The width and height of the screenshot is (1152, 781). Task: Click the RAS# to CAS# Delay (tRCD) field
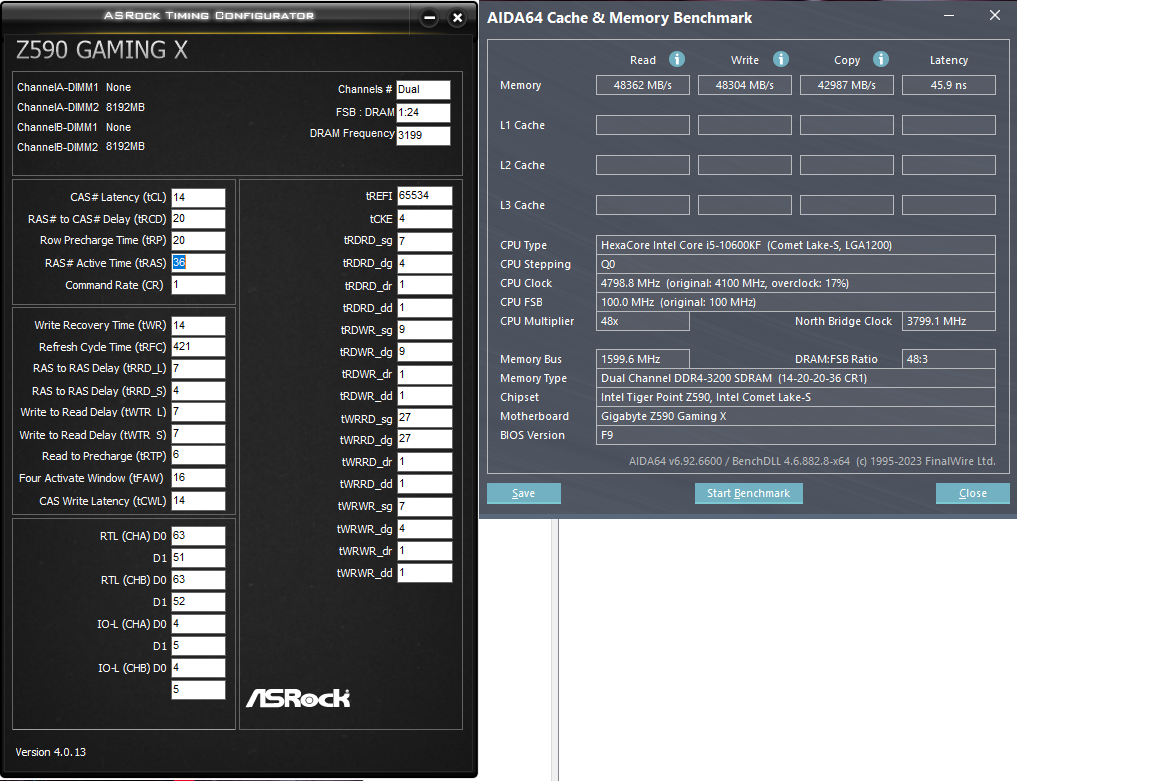198,219
